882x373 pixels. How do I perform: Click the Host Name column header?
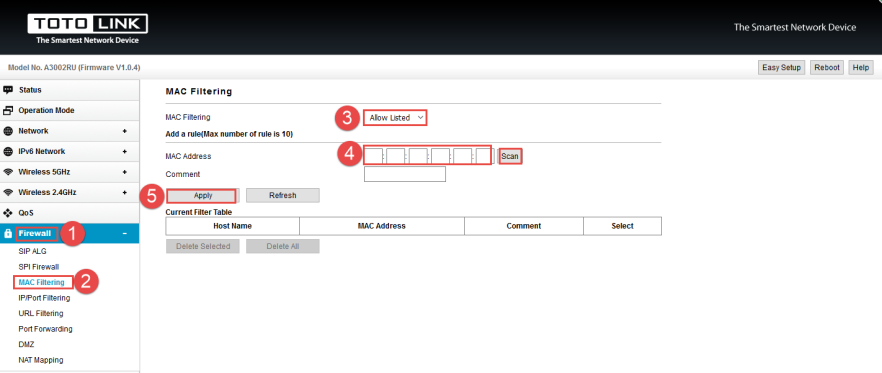[x=233, y=226]
